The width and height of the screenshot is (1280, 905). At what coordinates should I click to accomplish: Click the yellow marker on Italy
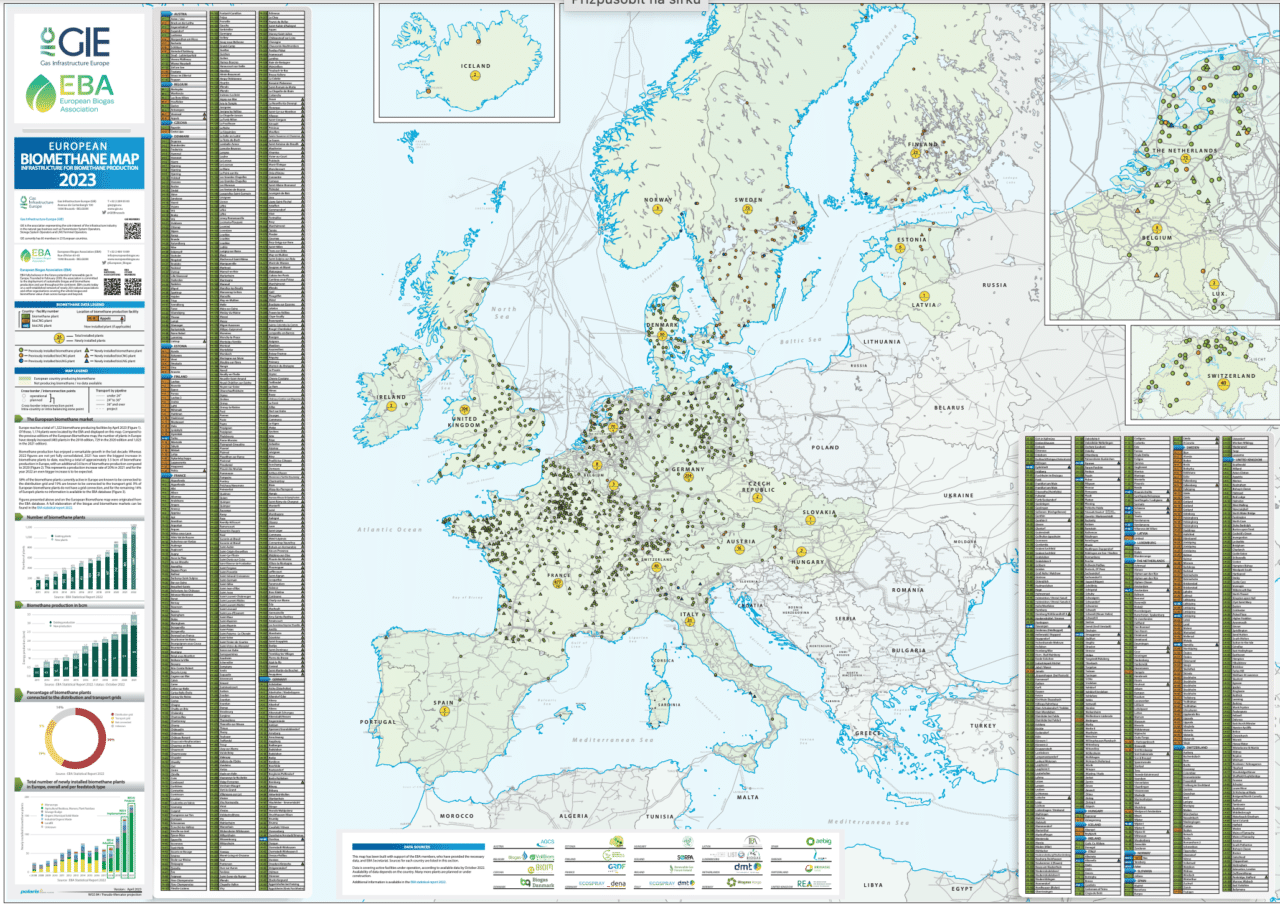(689, 621)
